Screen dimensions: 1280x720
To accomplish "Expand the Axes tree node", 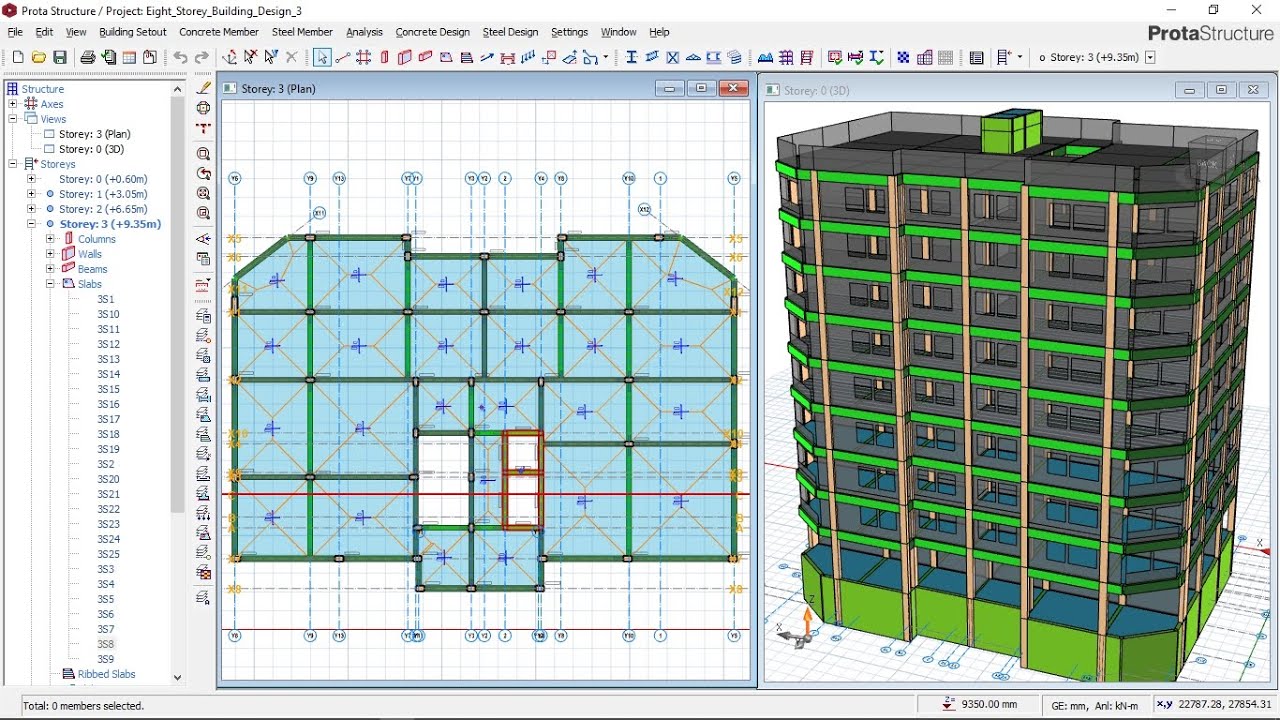I will (13, 104).
